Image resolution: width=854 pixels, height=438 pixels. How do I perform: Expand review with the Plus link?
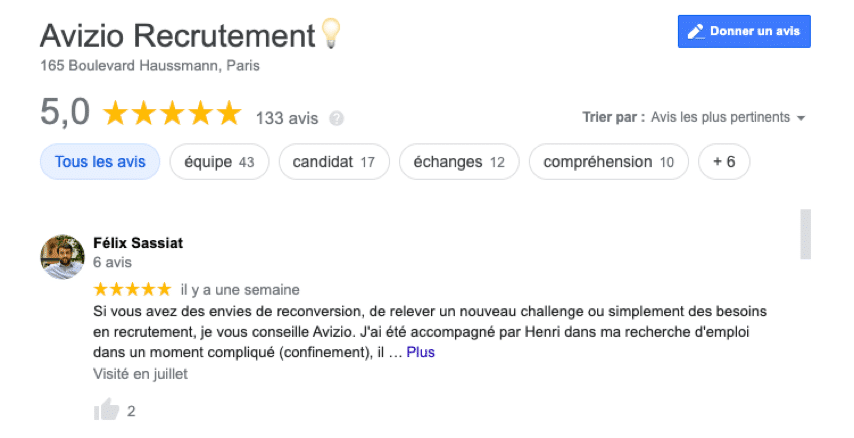tap(420, 352)
